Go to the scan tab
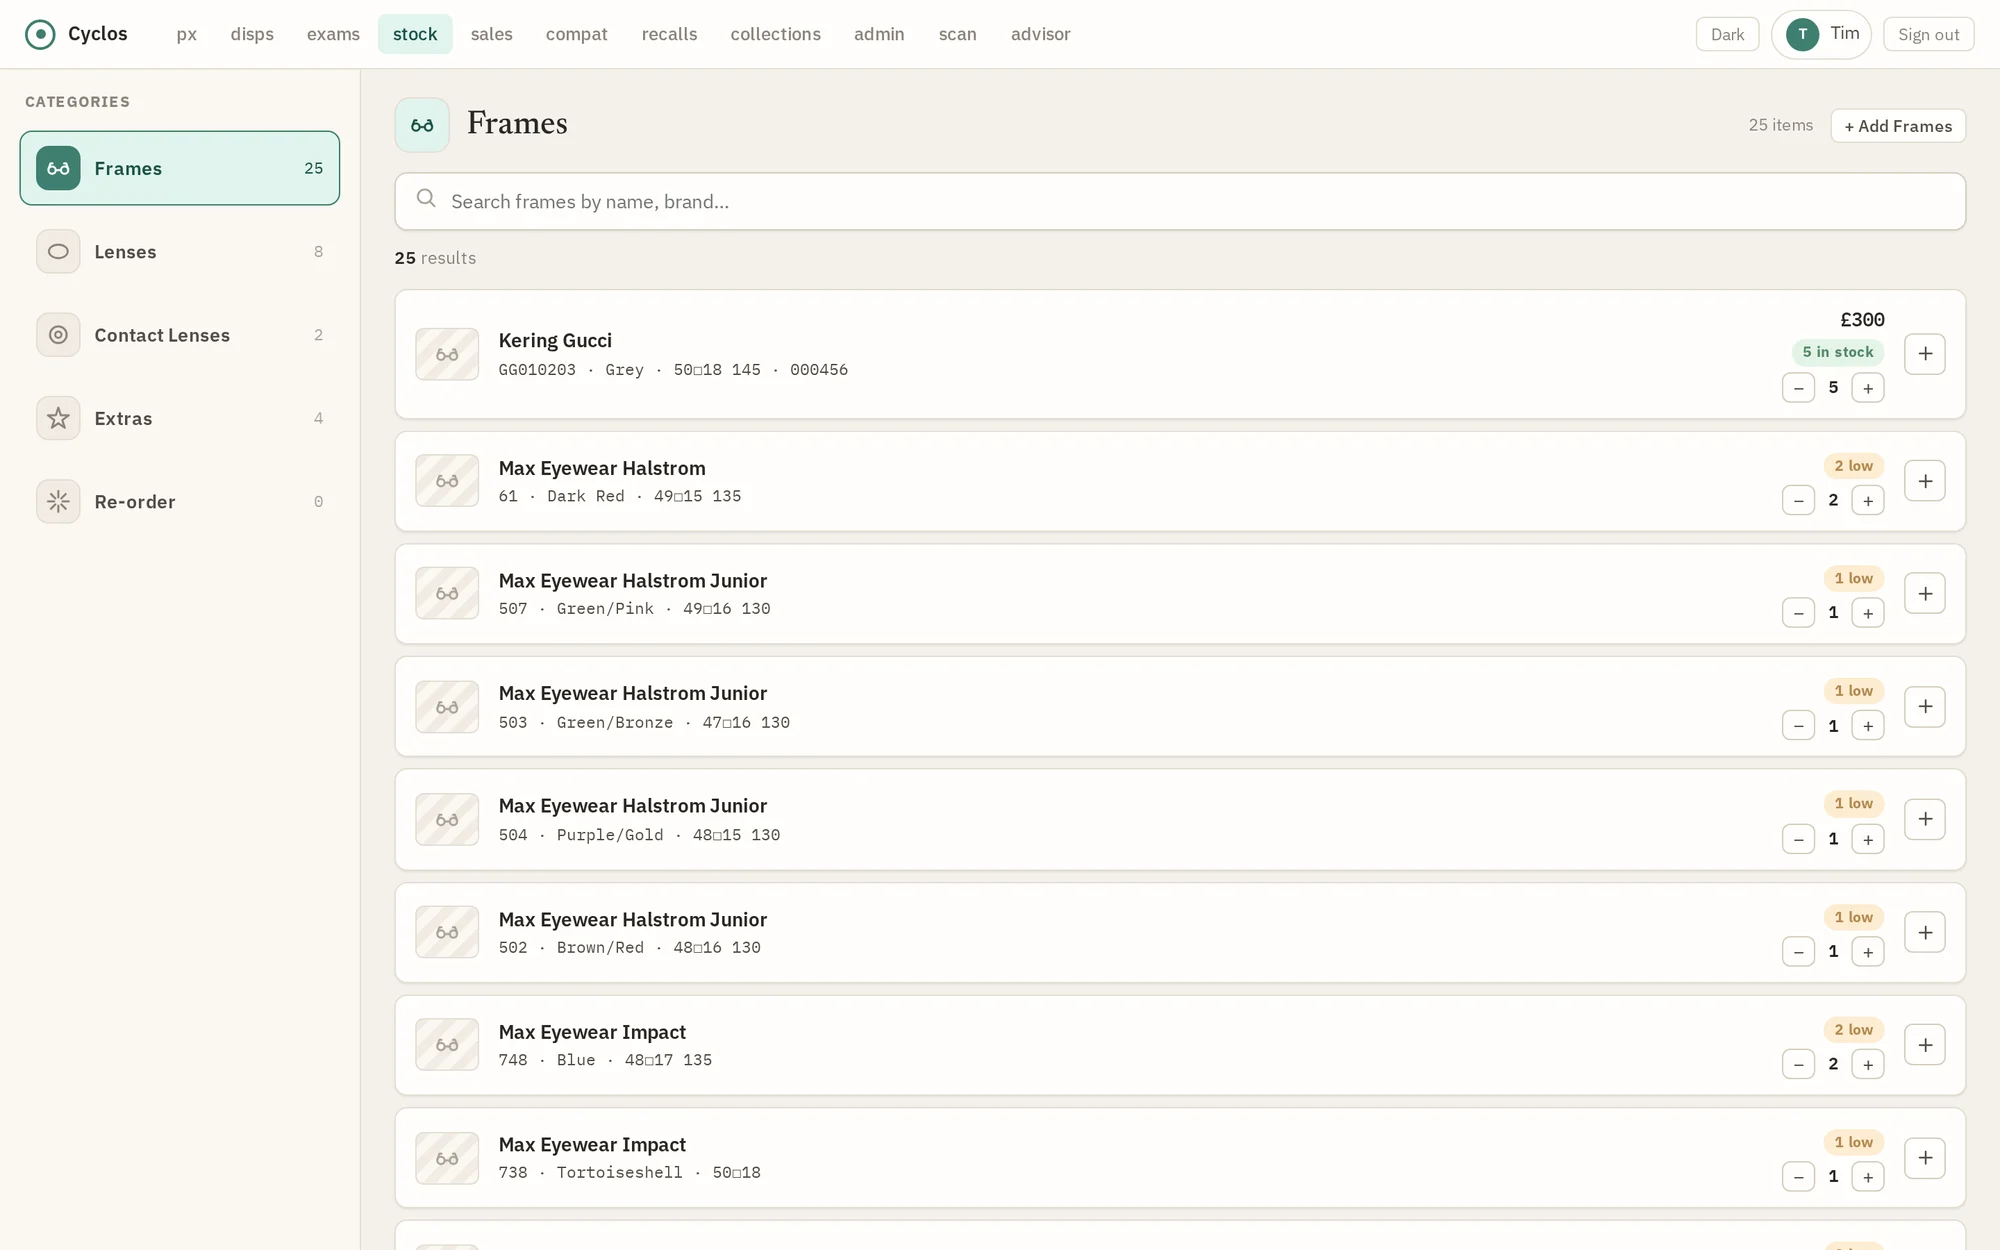 958,34
